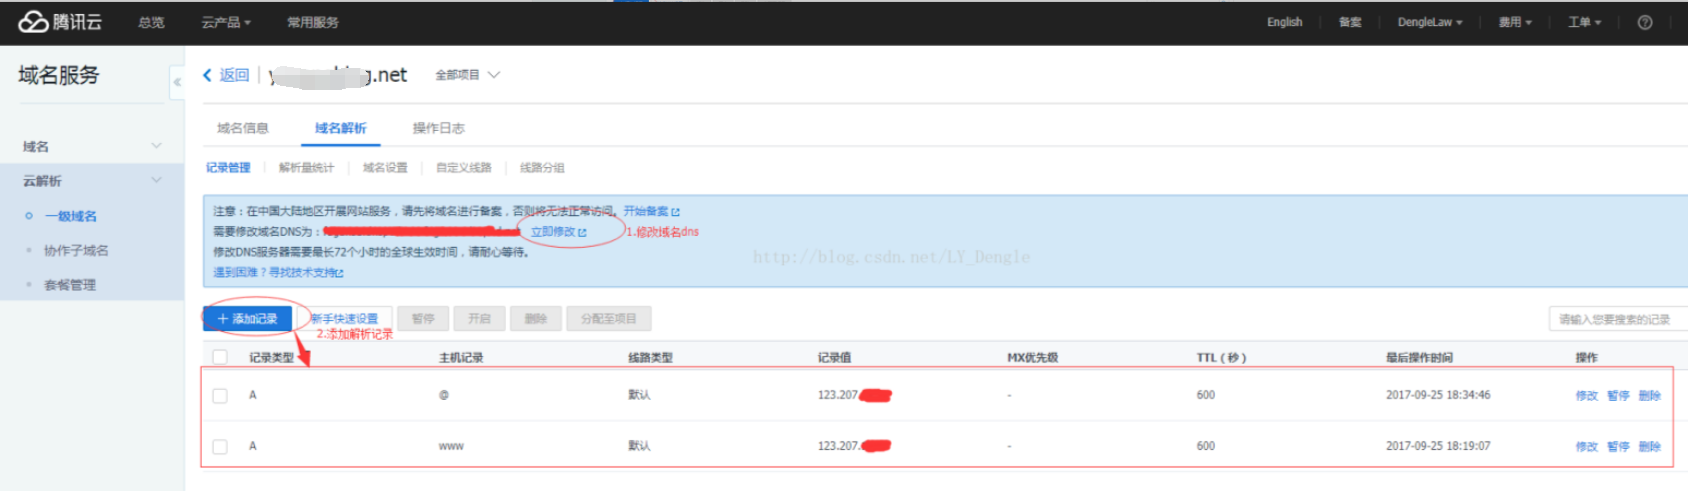The width and height of the screenshot is (1688, 491).
Task: Click the 记录类型 column header
Action: pos(271,357)
